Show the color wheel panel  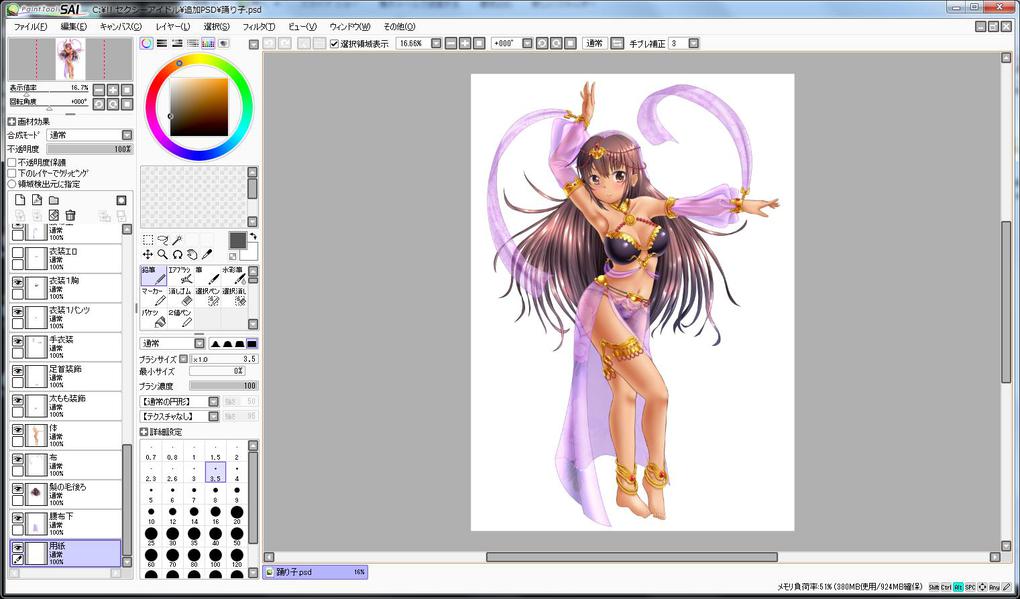pyautogui.click(x=147, y=44)
